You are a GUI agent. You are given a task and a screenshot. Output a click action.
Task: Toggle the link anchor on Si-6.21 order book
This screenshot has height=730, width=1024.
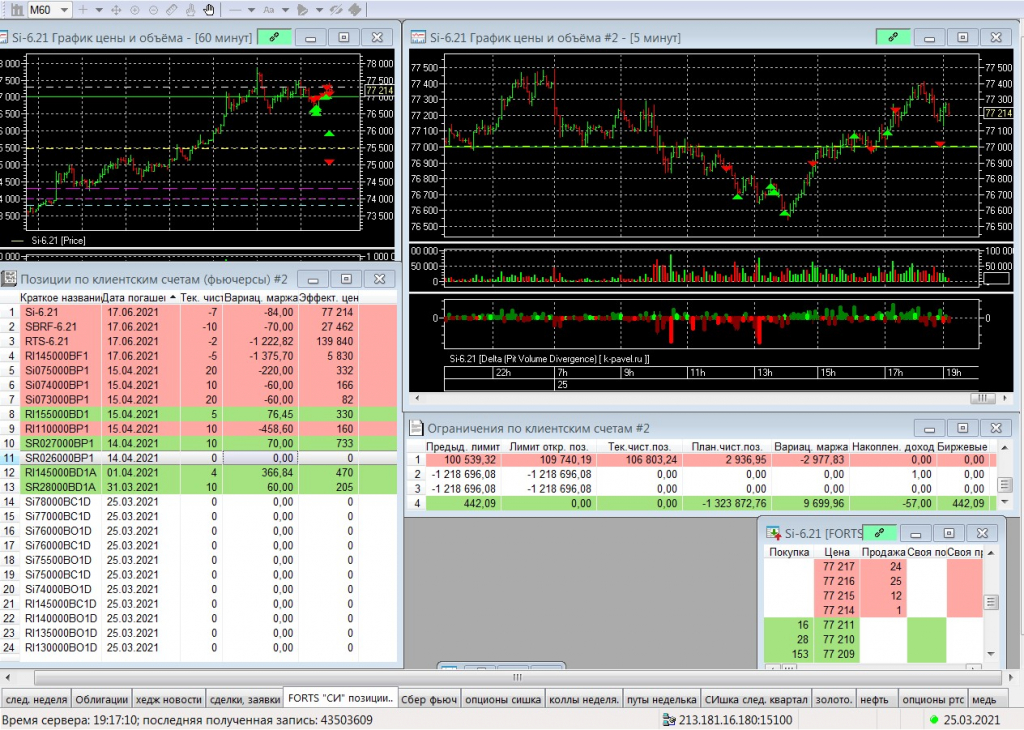point(879,533)
